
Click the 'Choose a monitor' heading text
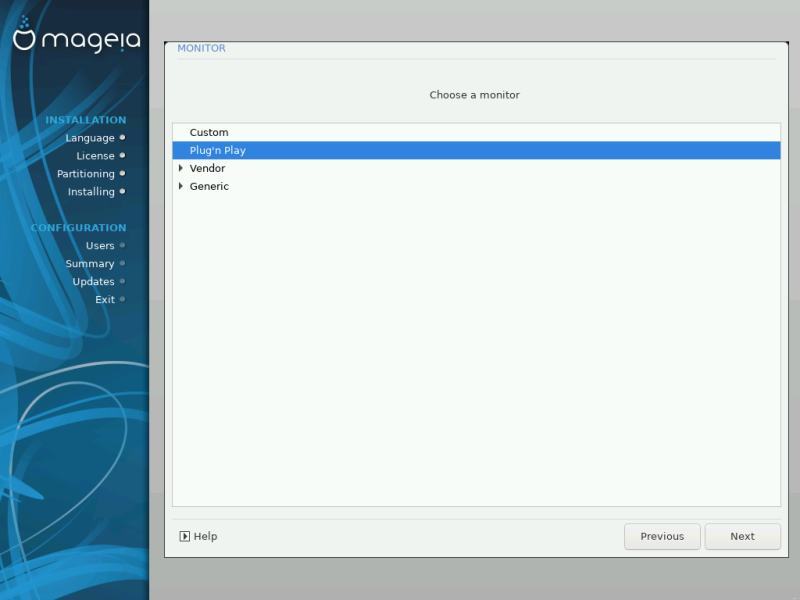pyautogui.click(x=474, y=95)
